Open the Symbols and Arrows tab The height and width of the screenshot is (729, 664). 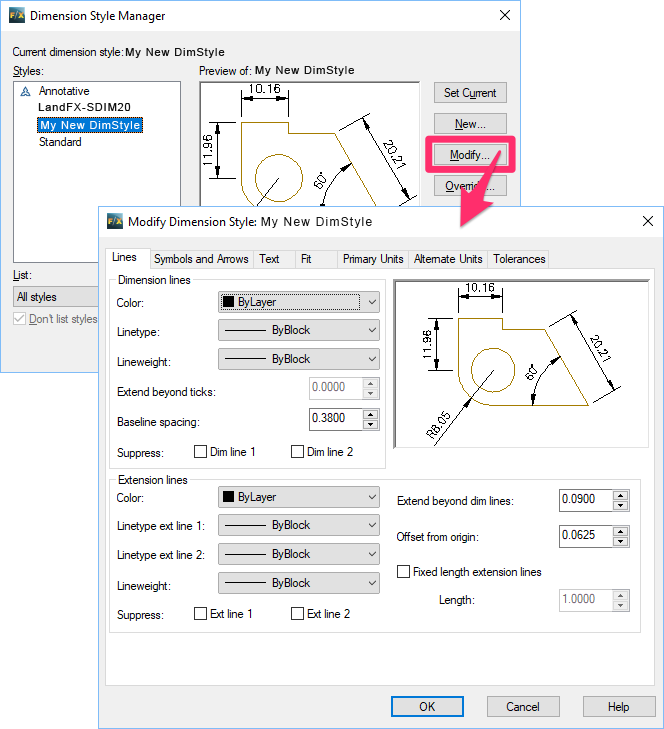click(x=201, y=259)
